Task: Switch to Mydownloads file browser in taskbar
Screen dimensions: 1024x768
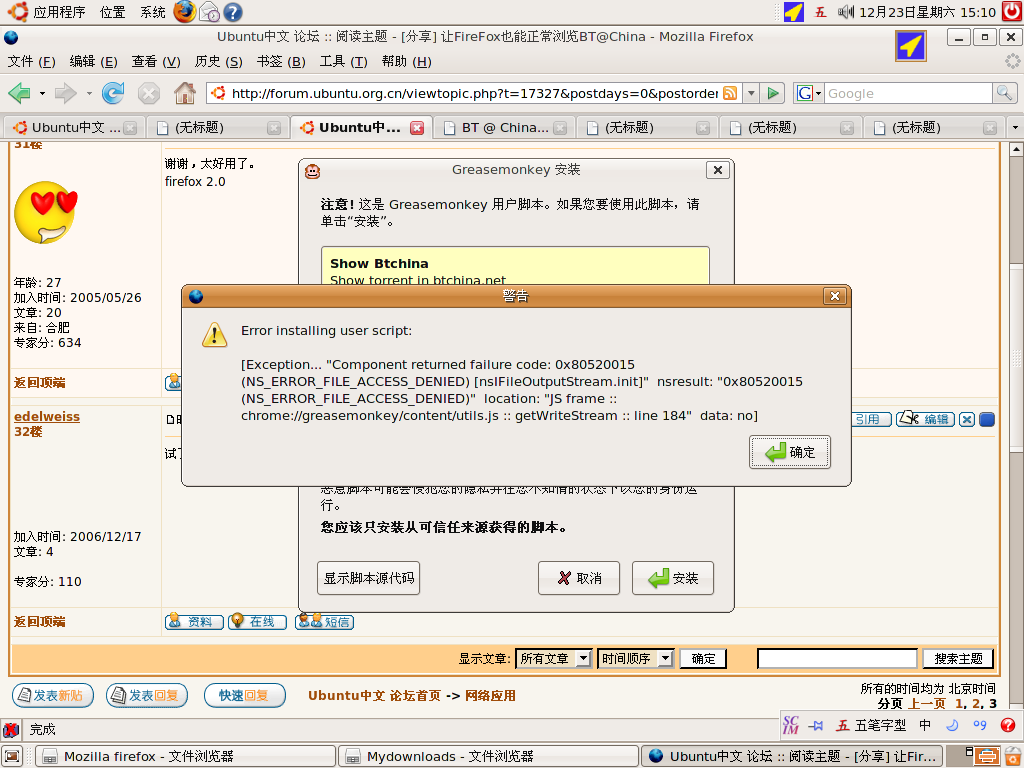Action: (488, 756)
